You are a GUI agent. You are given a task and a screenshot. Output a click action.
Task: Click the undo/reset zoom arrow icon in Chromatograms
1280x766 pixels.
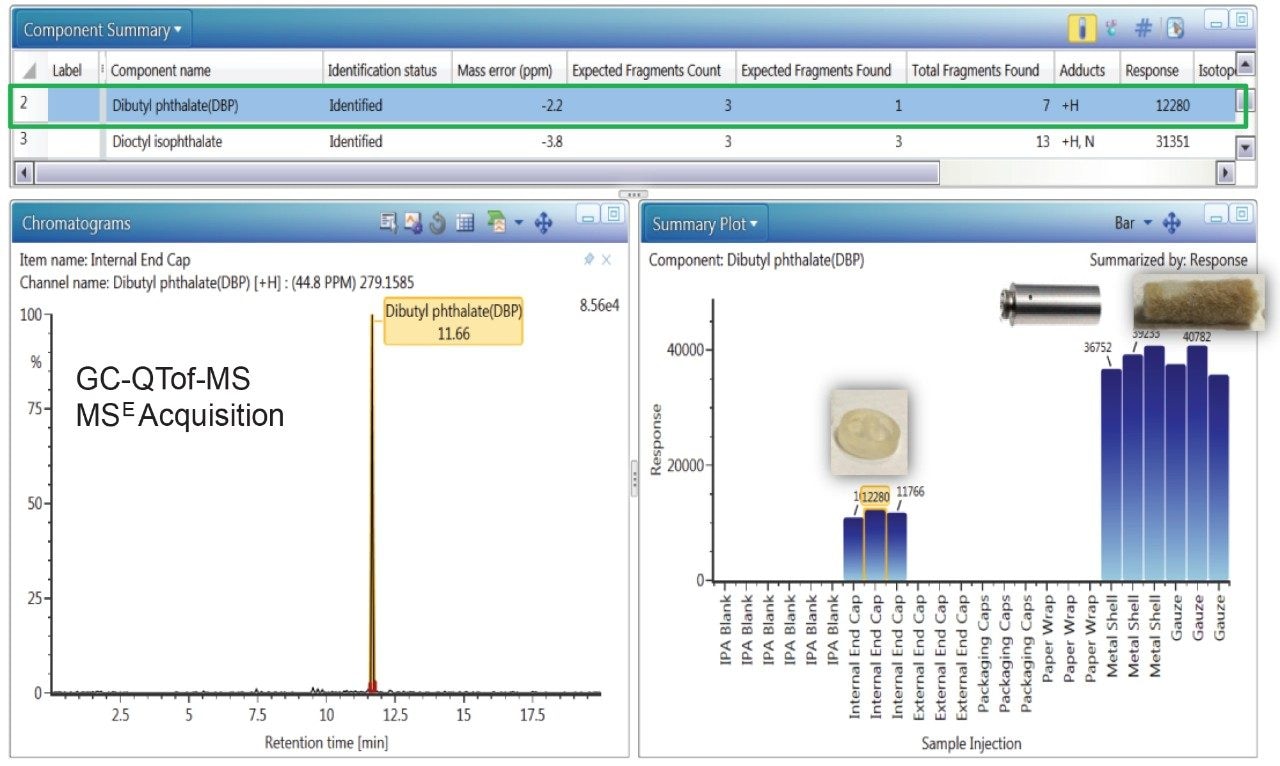click(x=438, y=224)
